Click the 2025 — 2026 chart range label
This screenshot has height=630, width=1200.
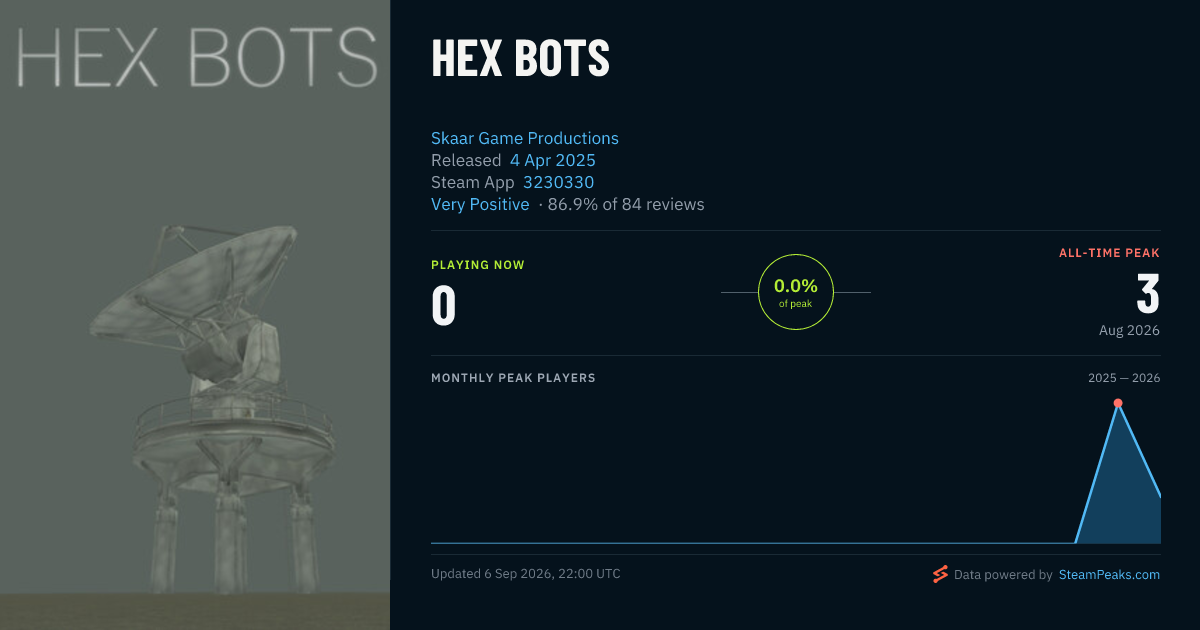[1124, 378]
